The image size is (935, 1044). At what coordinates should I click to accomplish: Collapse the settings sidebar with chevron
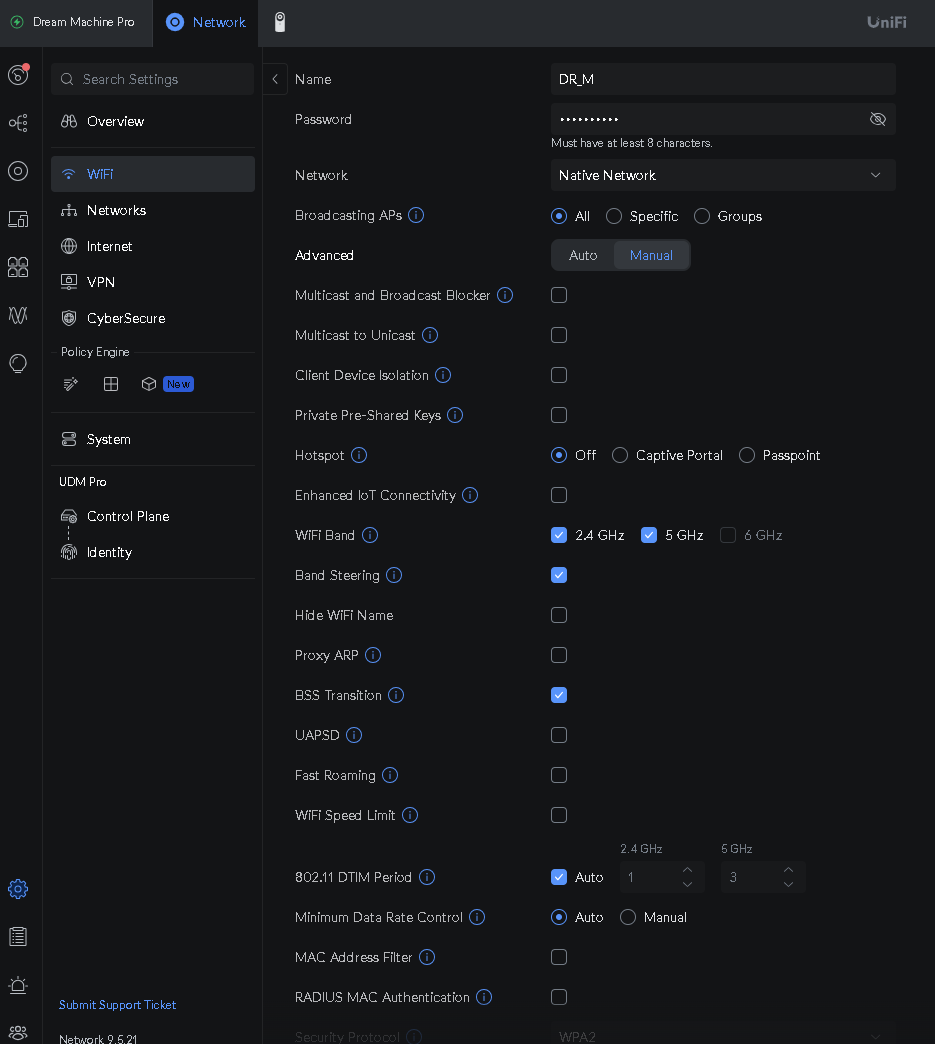click(275, 79)
